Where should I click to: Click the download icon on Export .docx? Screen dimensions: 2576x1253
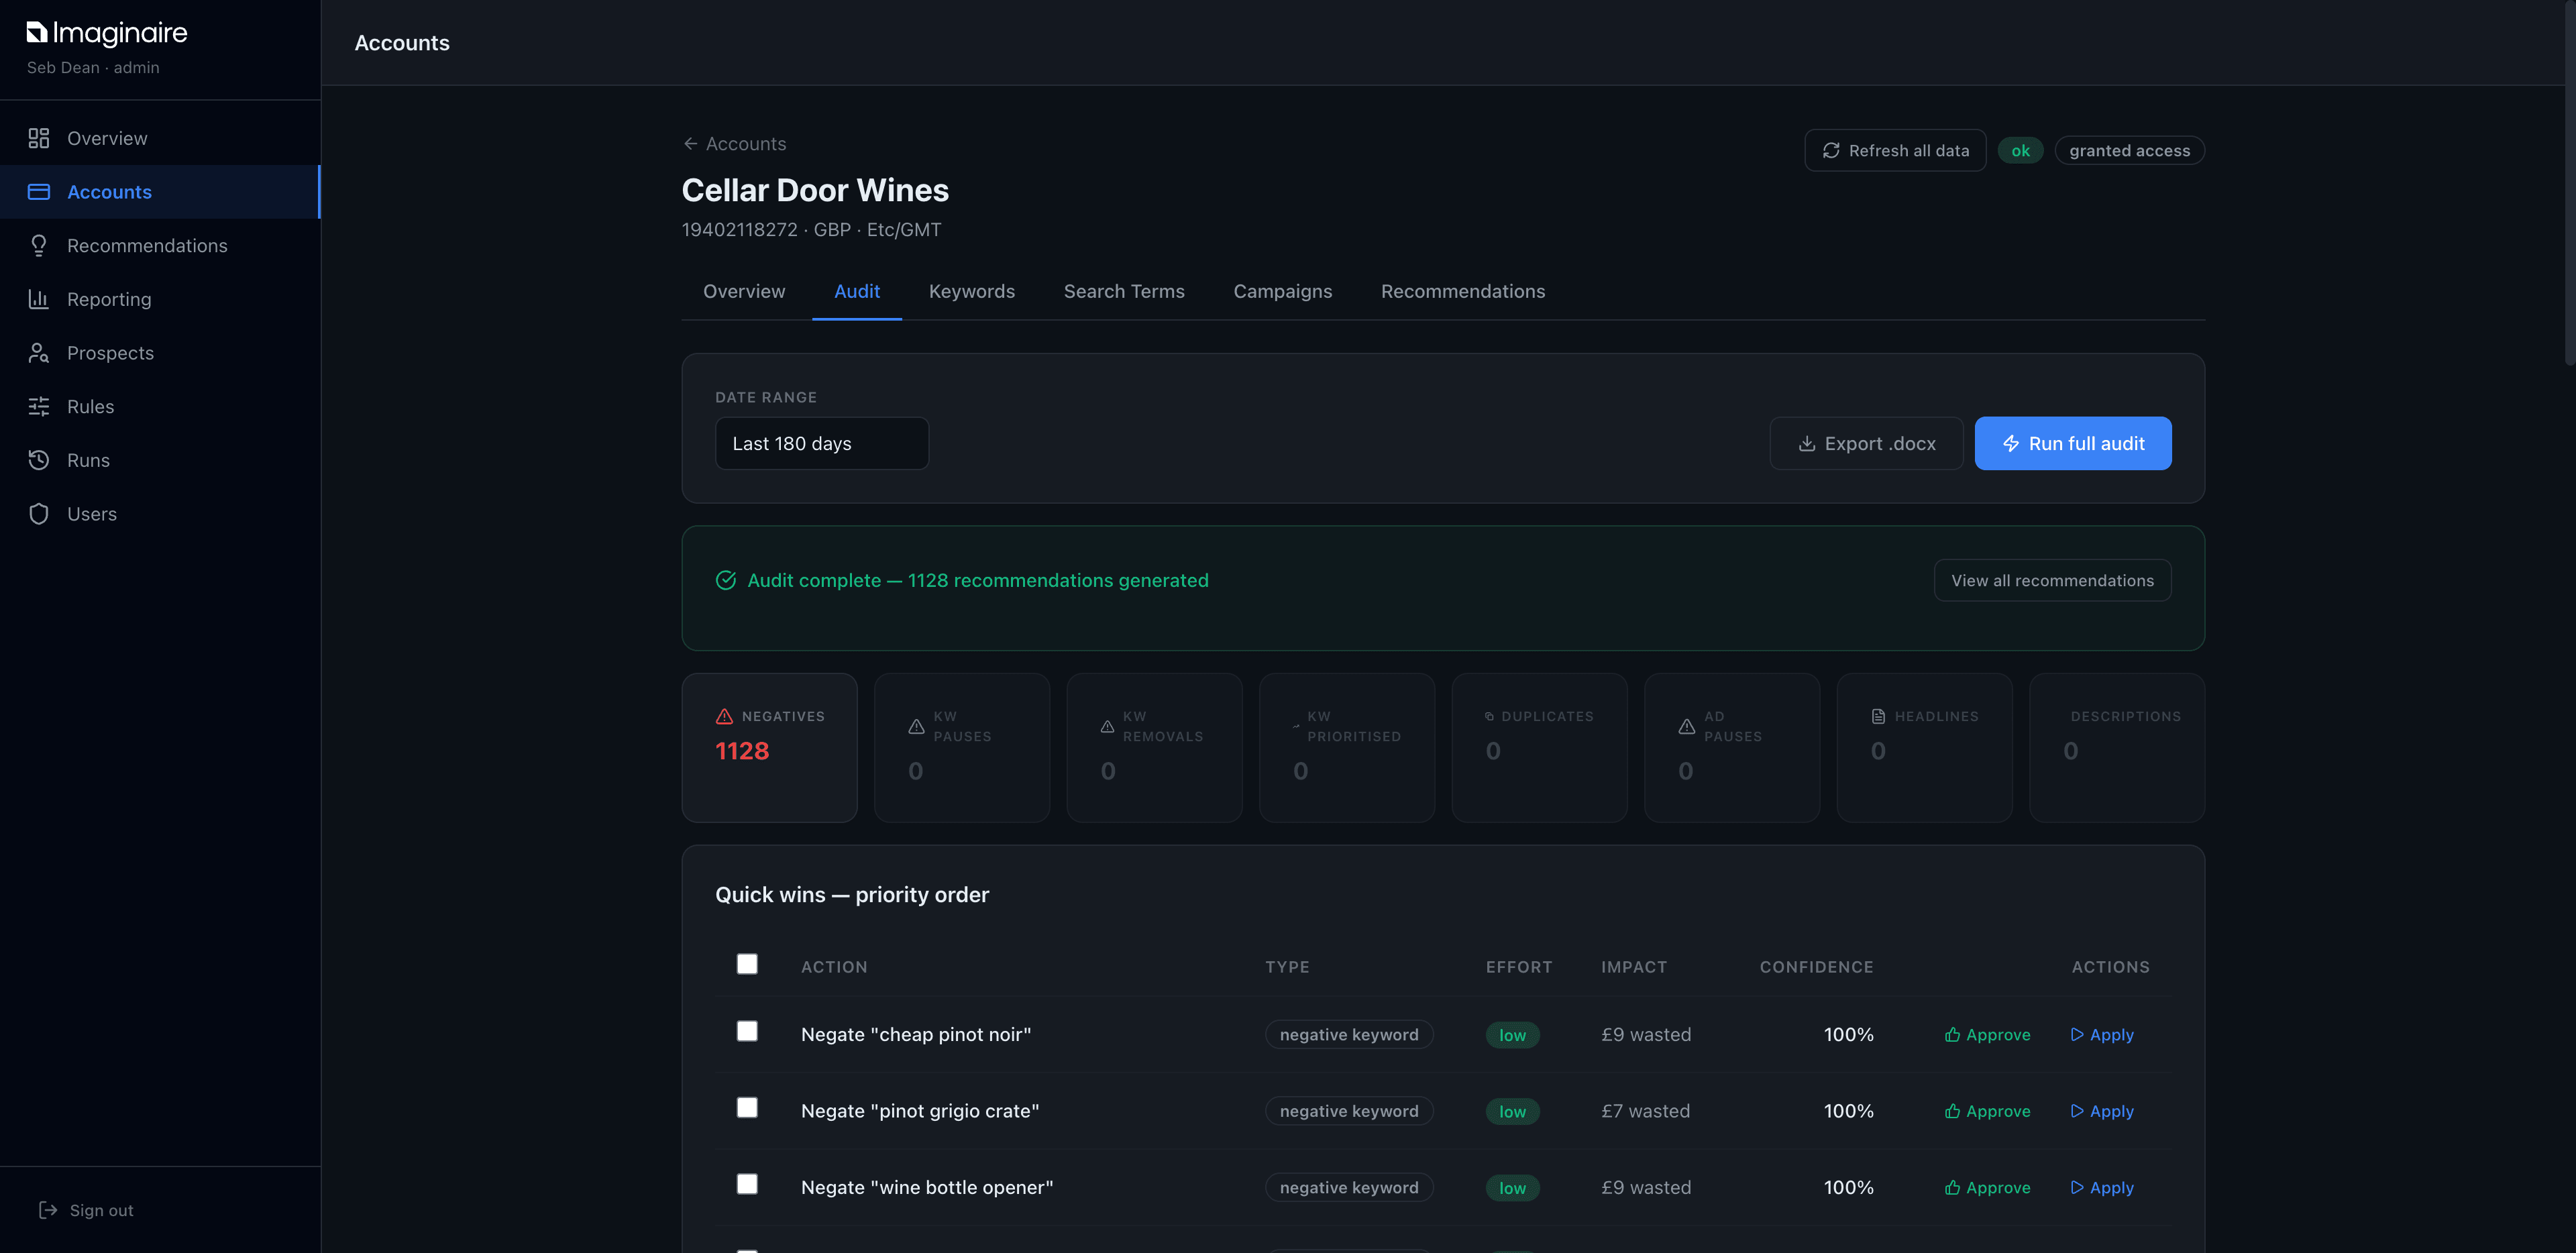coord(1807,444)
